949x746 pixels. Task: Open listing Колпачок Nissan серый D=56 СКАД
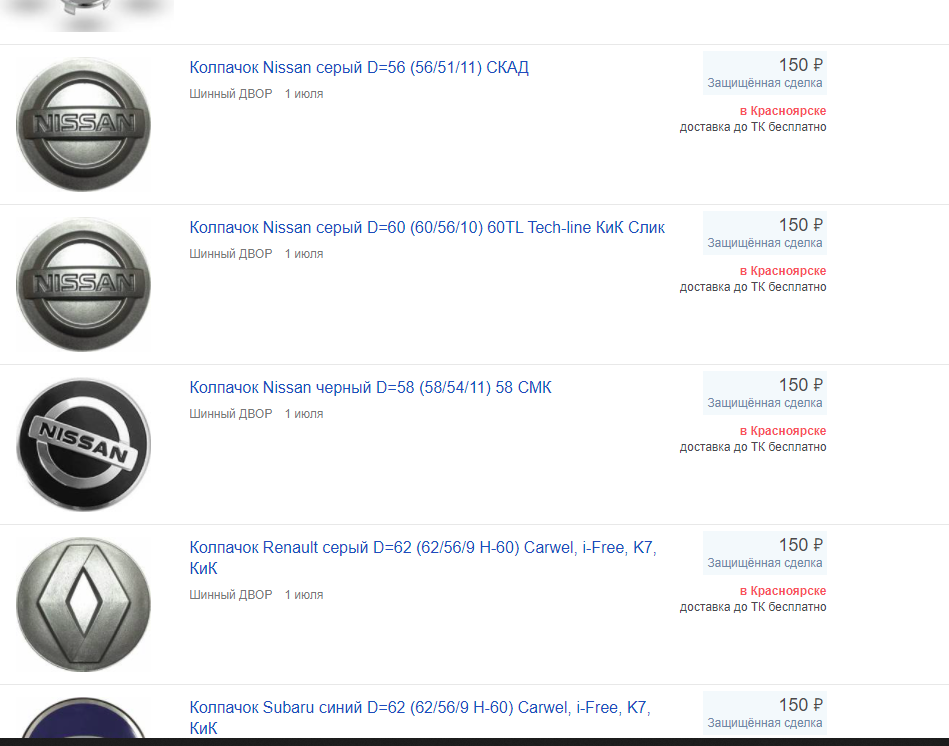[359, 67]
